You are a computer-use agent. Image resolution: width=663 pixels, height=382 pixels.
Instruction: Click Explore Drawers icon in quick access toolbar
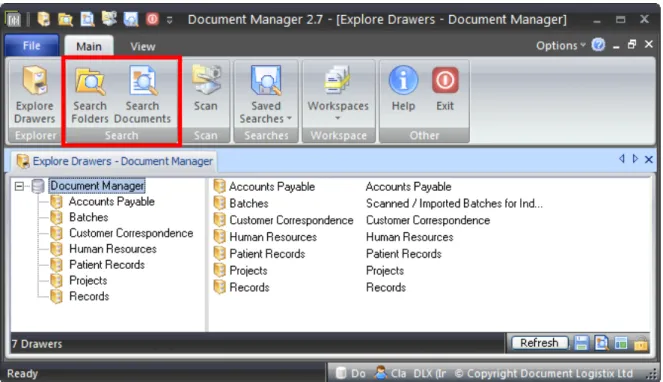click(x=44, y=19)
